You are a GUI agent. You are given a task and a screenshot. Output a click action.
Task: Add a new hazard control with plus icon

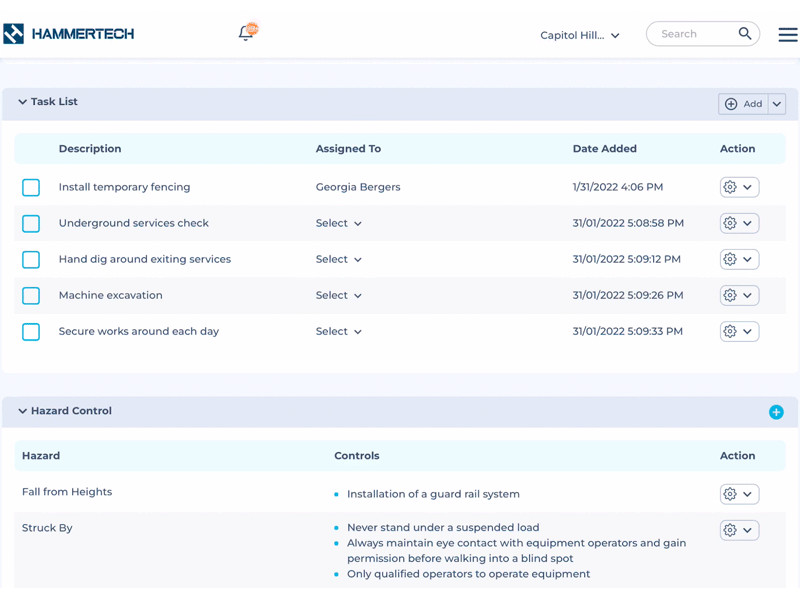[x=776, y=412]
